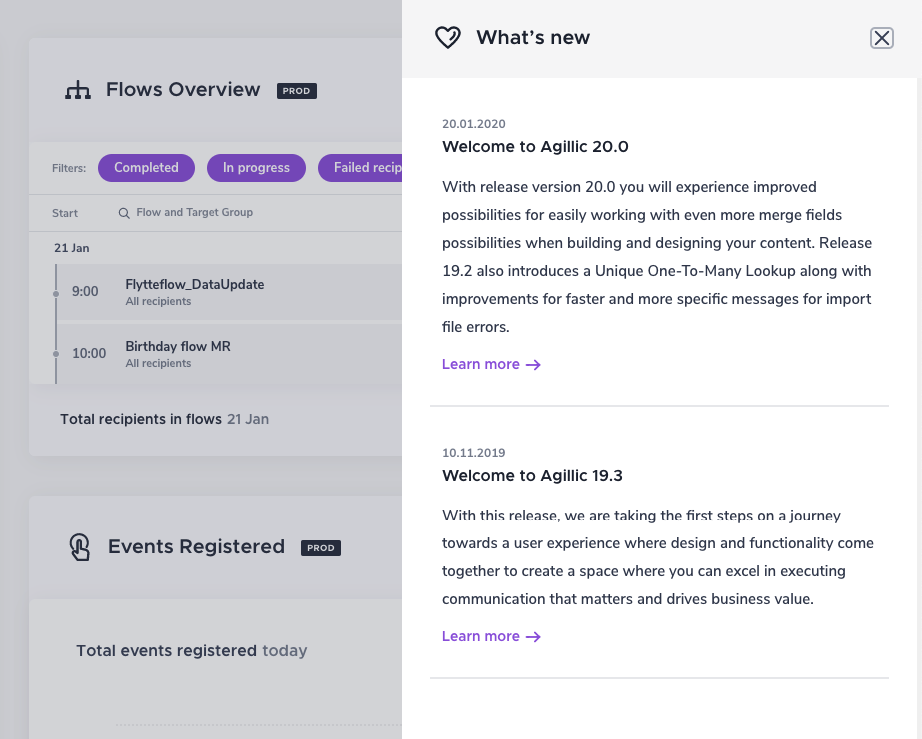Image resolution: width=922 pixels, height=739 pixels.
Task: Click the Total events registered today label
Action: coord(192,651)
